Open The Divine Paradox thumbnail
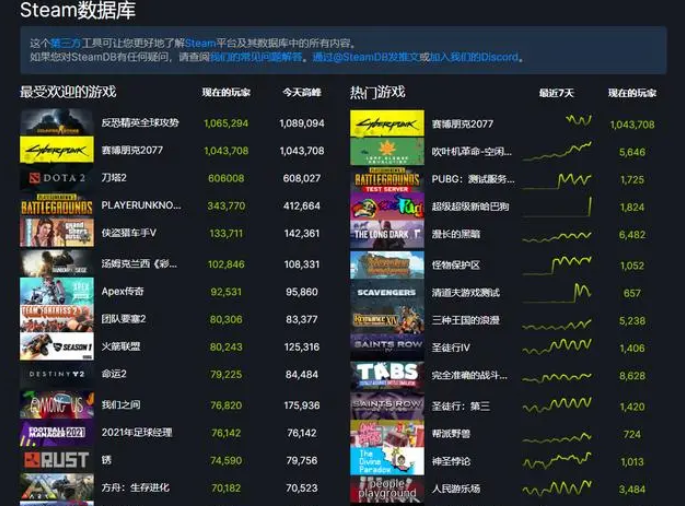 point(387,461)
